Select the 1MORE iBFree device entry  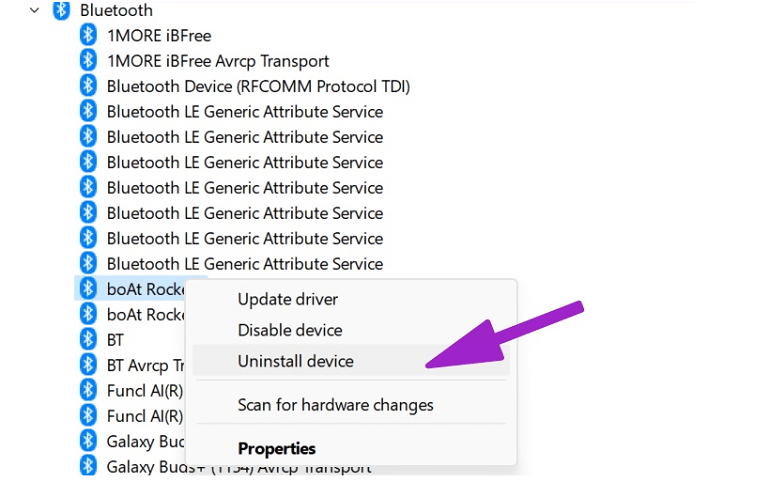coord(159,35)
